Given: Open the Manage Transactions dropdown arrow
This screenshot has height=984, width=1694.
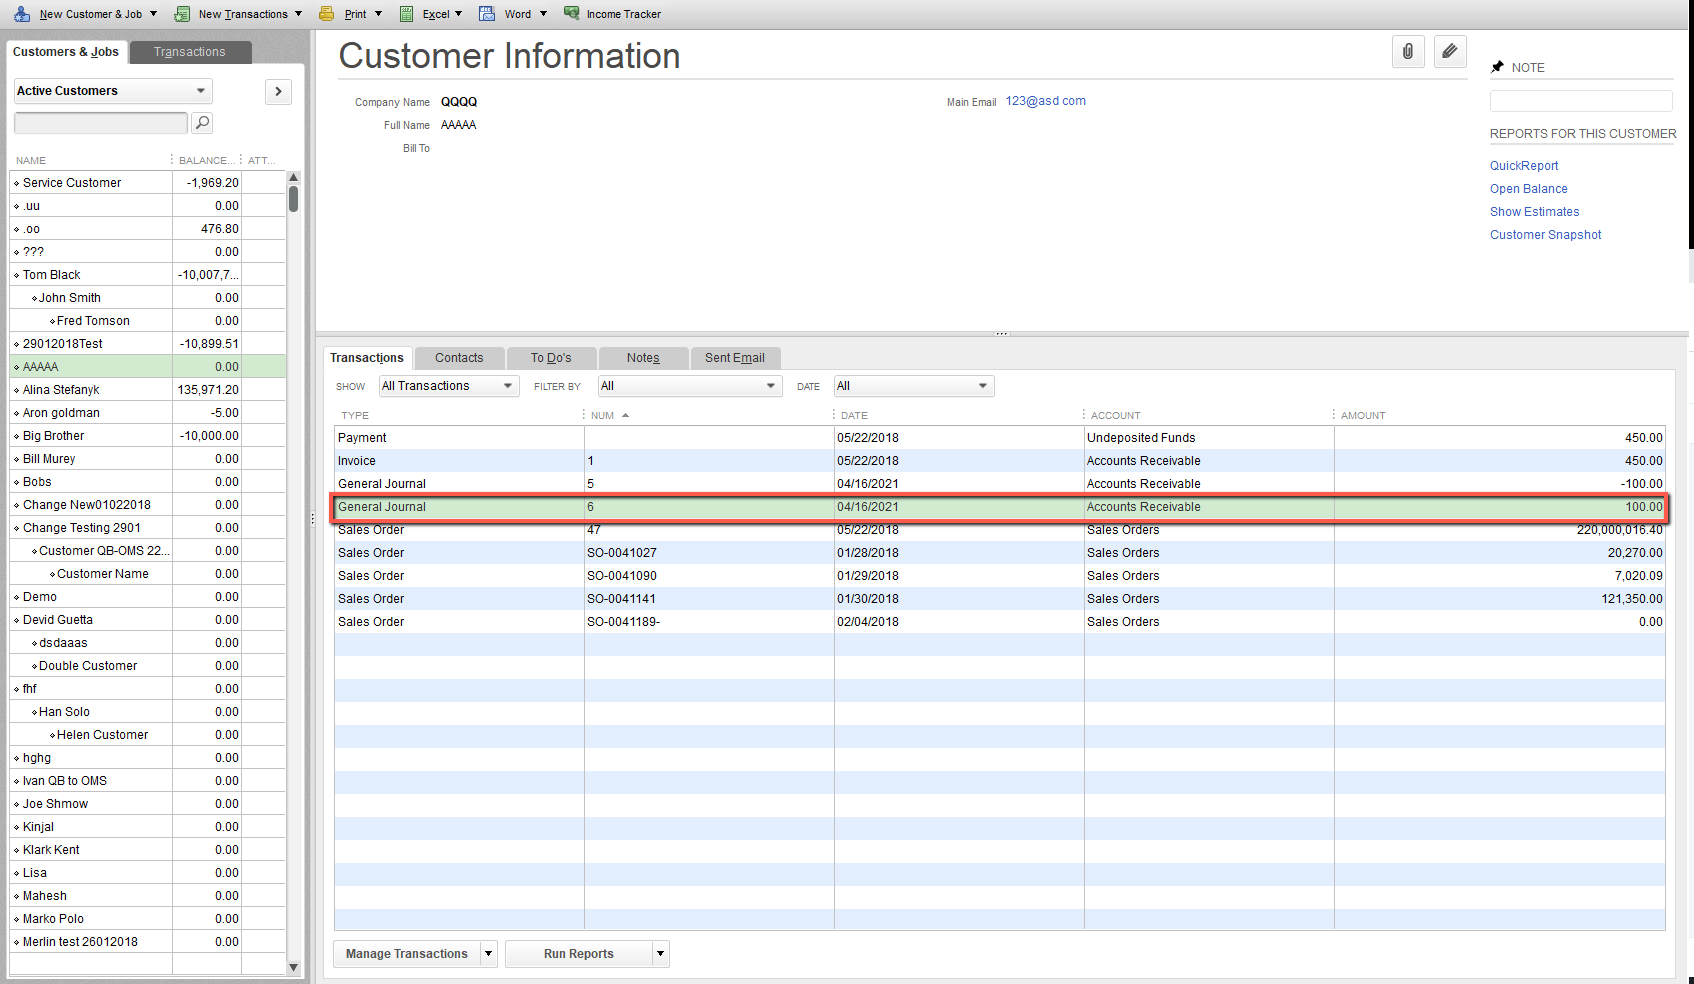Looking at the screenshot, I should click(x=489, y=954).
